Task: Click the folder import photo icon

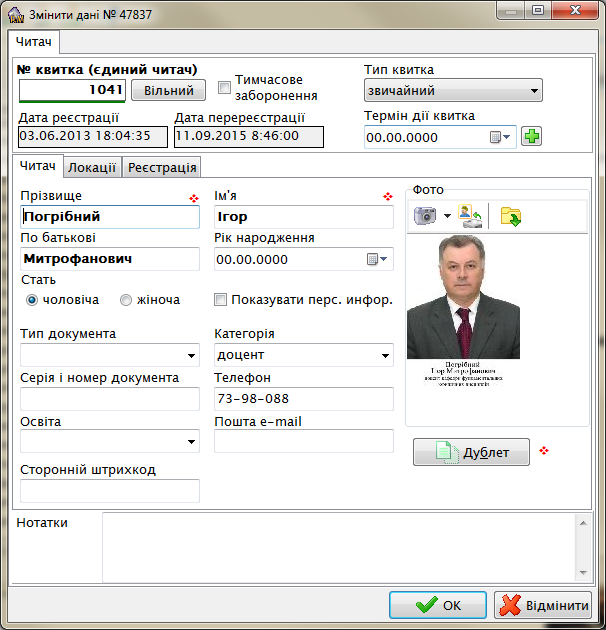Action: 511,215
